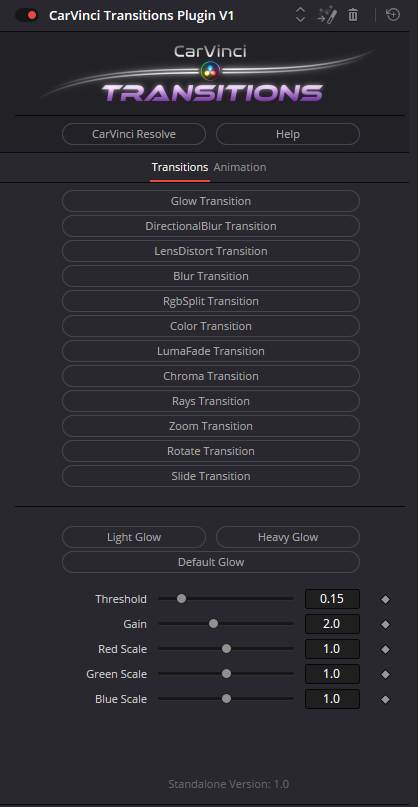Toggle Threshold keyframe diamond
The width and height of the screenshot is (418, 807).
385,600
